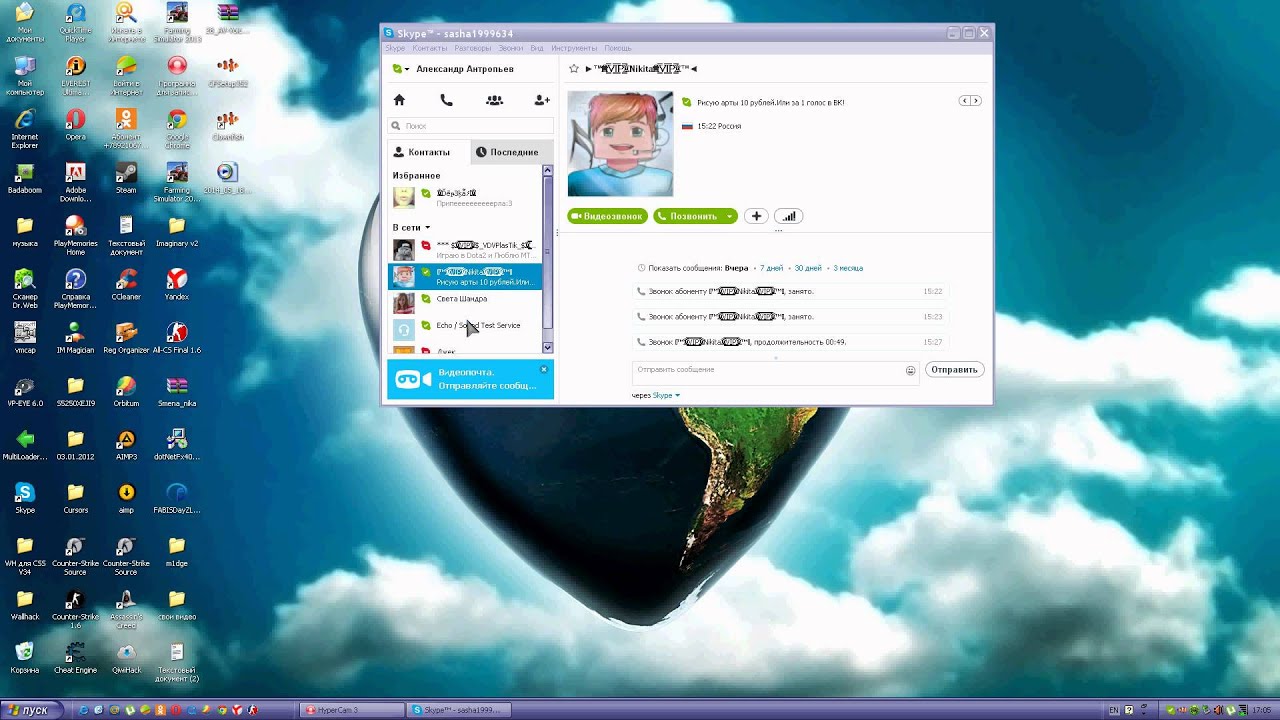Click the Cheat Engine desktop icon
The width and height of the screenshot is (1280, 720).
[x=75, y=657]
